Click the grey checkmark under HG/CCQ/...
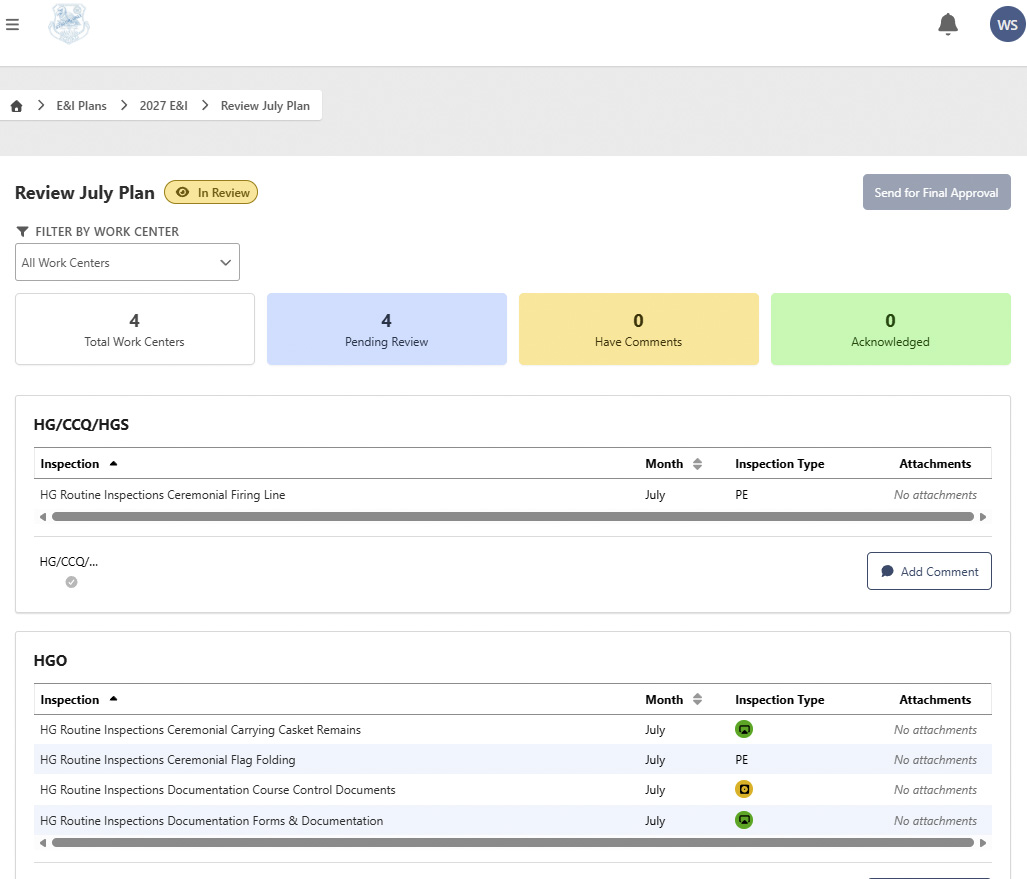This screenshot has height=879, width=1027. [x=71, y=582]
